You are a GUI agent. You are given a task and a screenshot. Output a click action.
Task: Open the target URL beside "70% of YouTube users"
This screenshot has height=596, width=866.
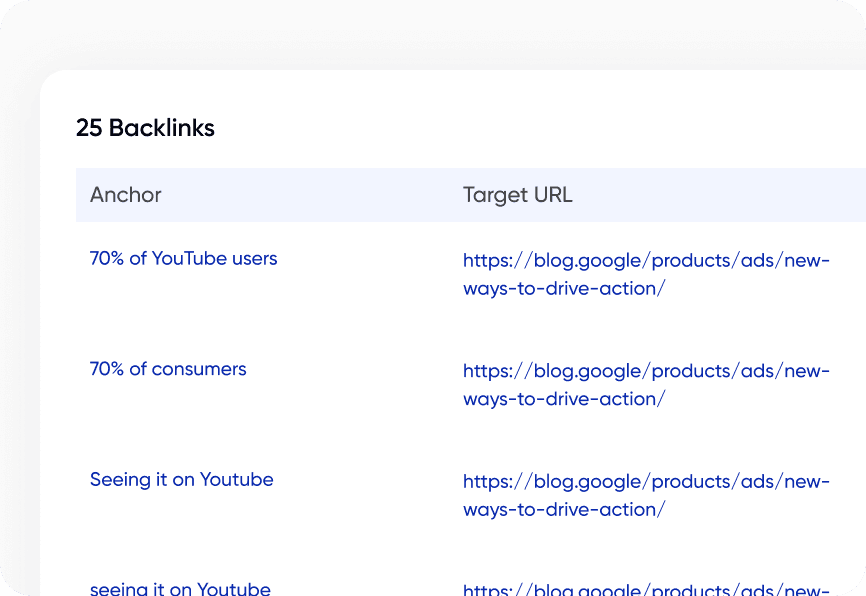tap(645, 260)
